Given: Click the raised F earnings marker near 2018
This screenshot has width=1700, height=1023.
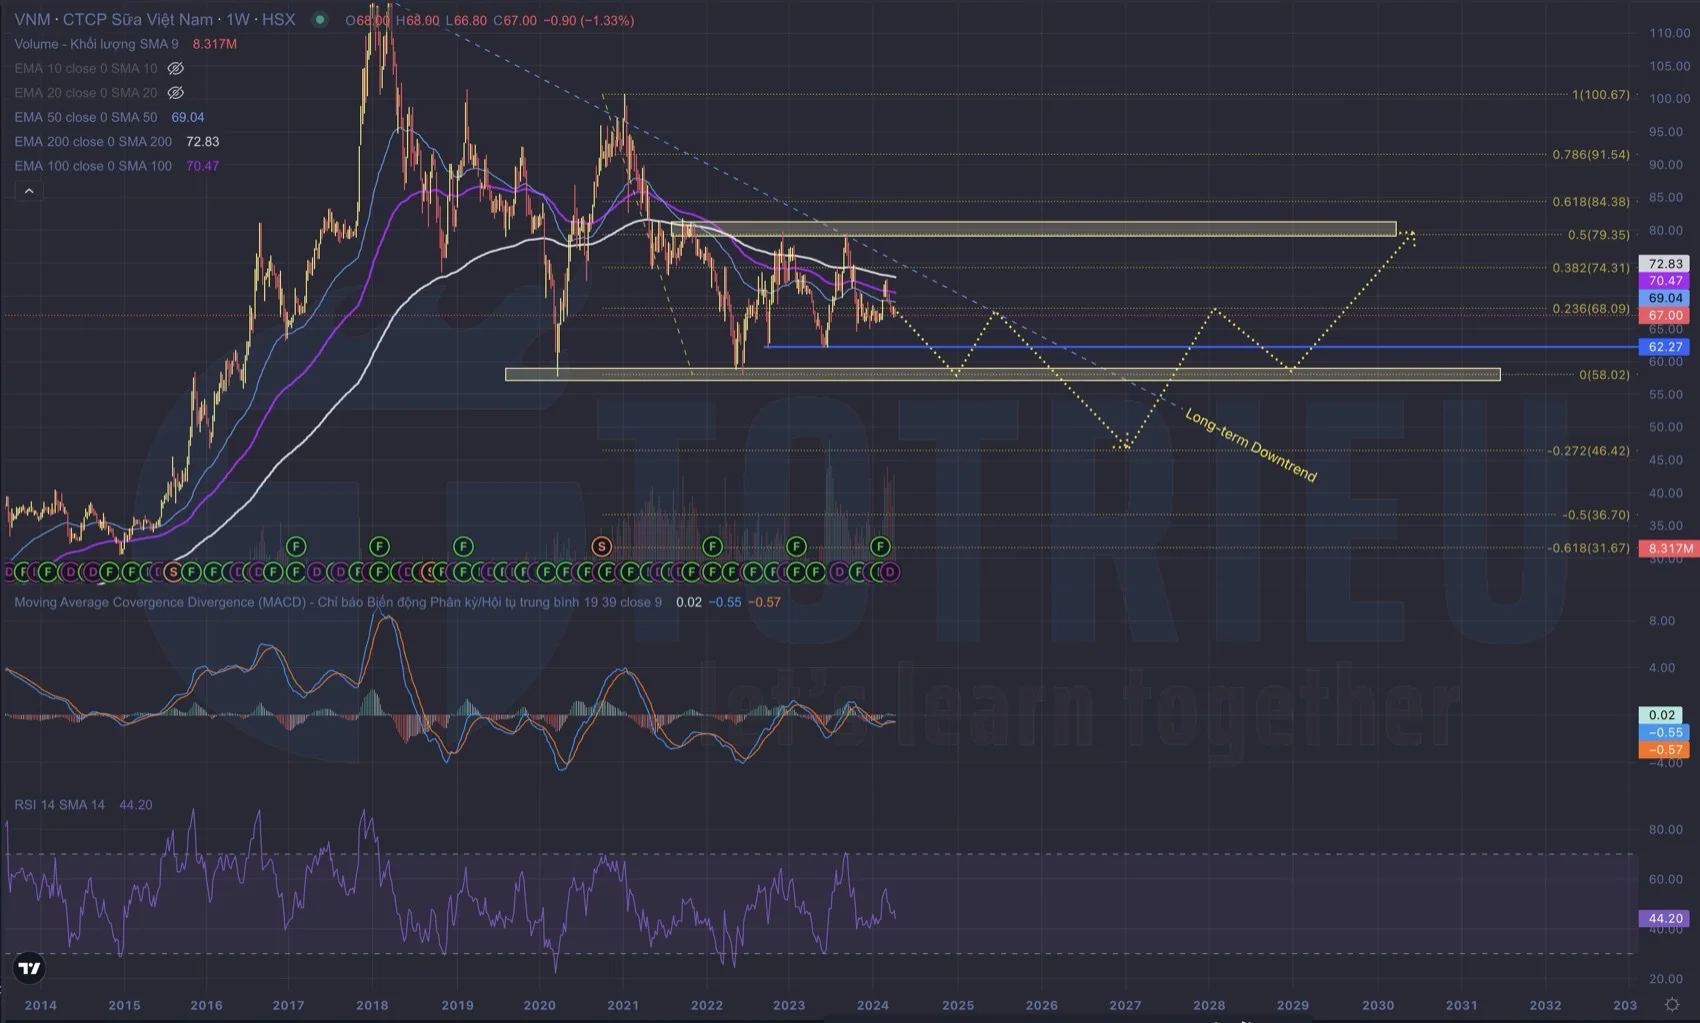Looking at the screenshot, I should click(x=379, y=546).
